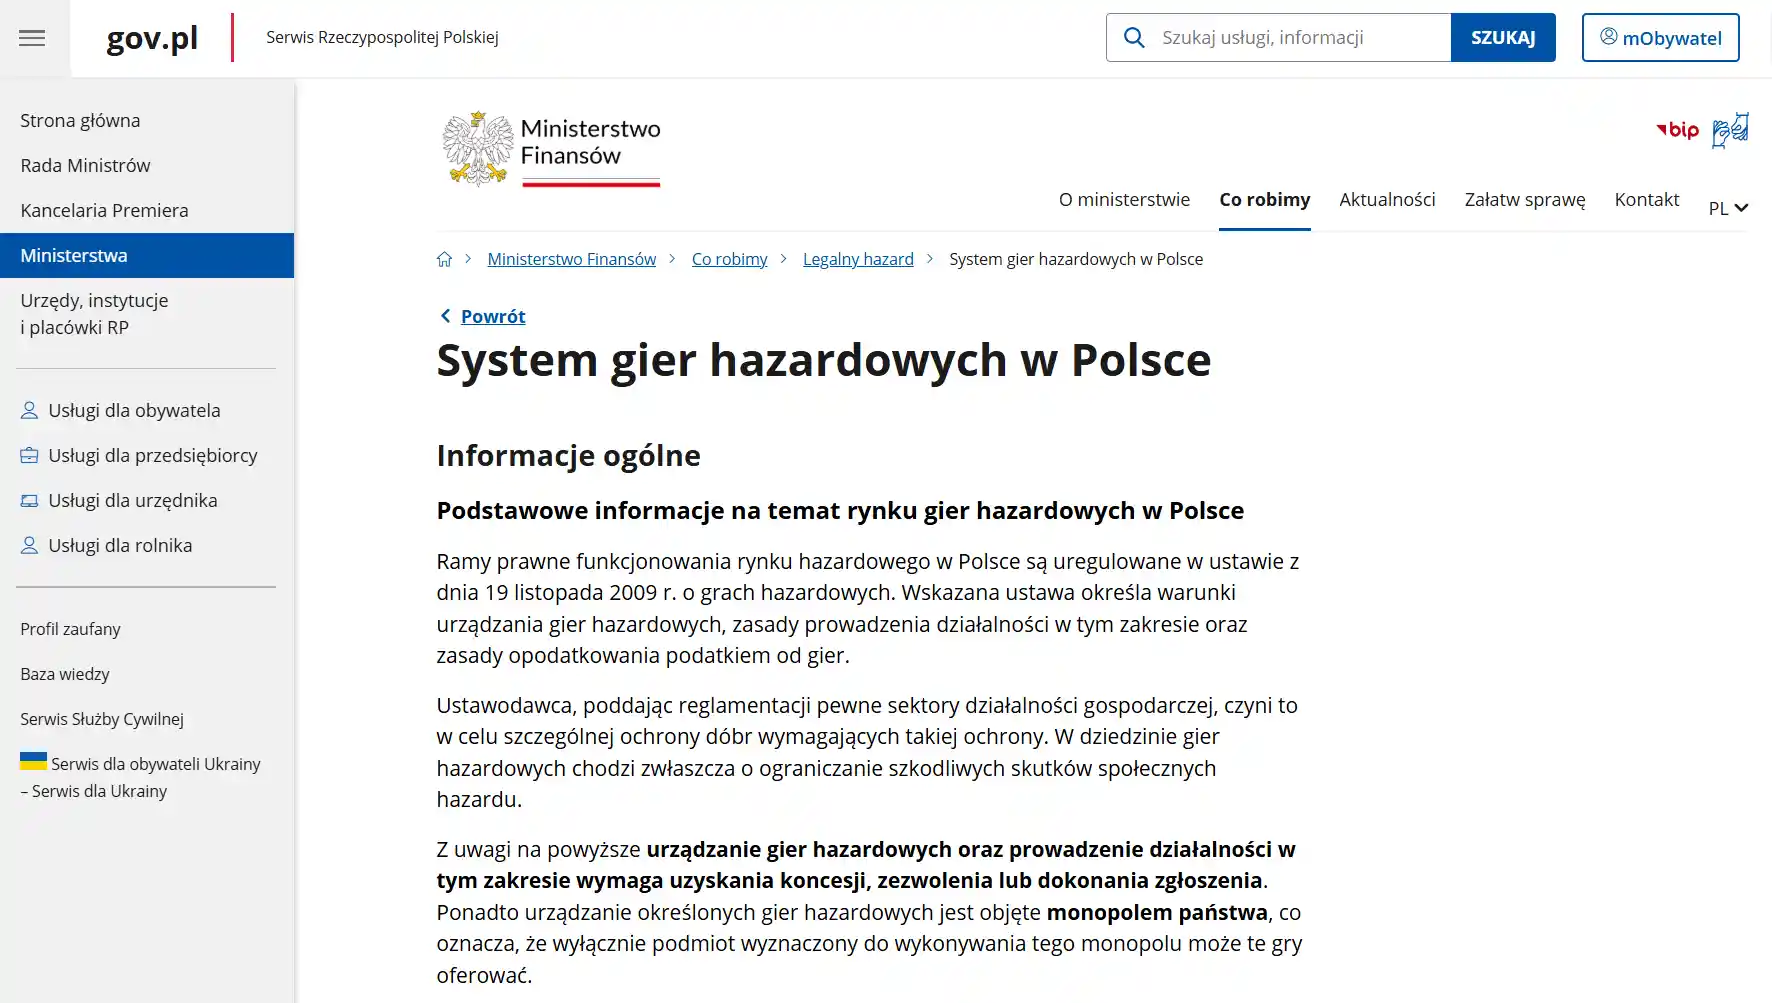The height and width of the screenshot is (1003, 1772).
Task: Click the Powrót link
Action: (493, 316)
